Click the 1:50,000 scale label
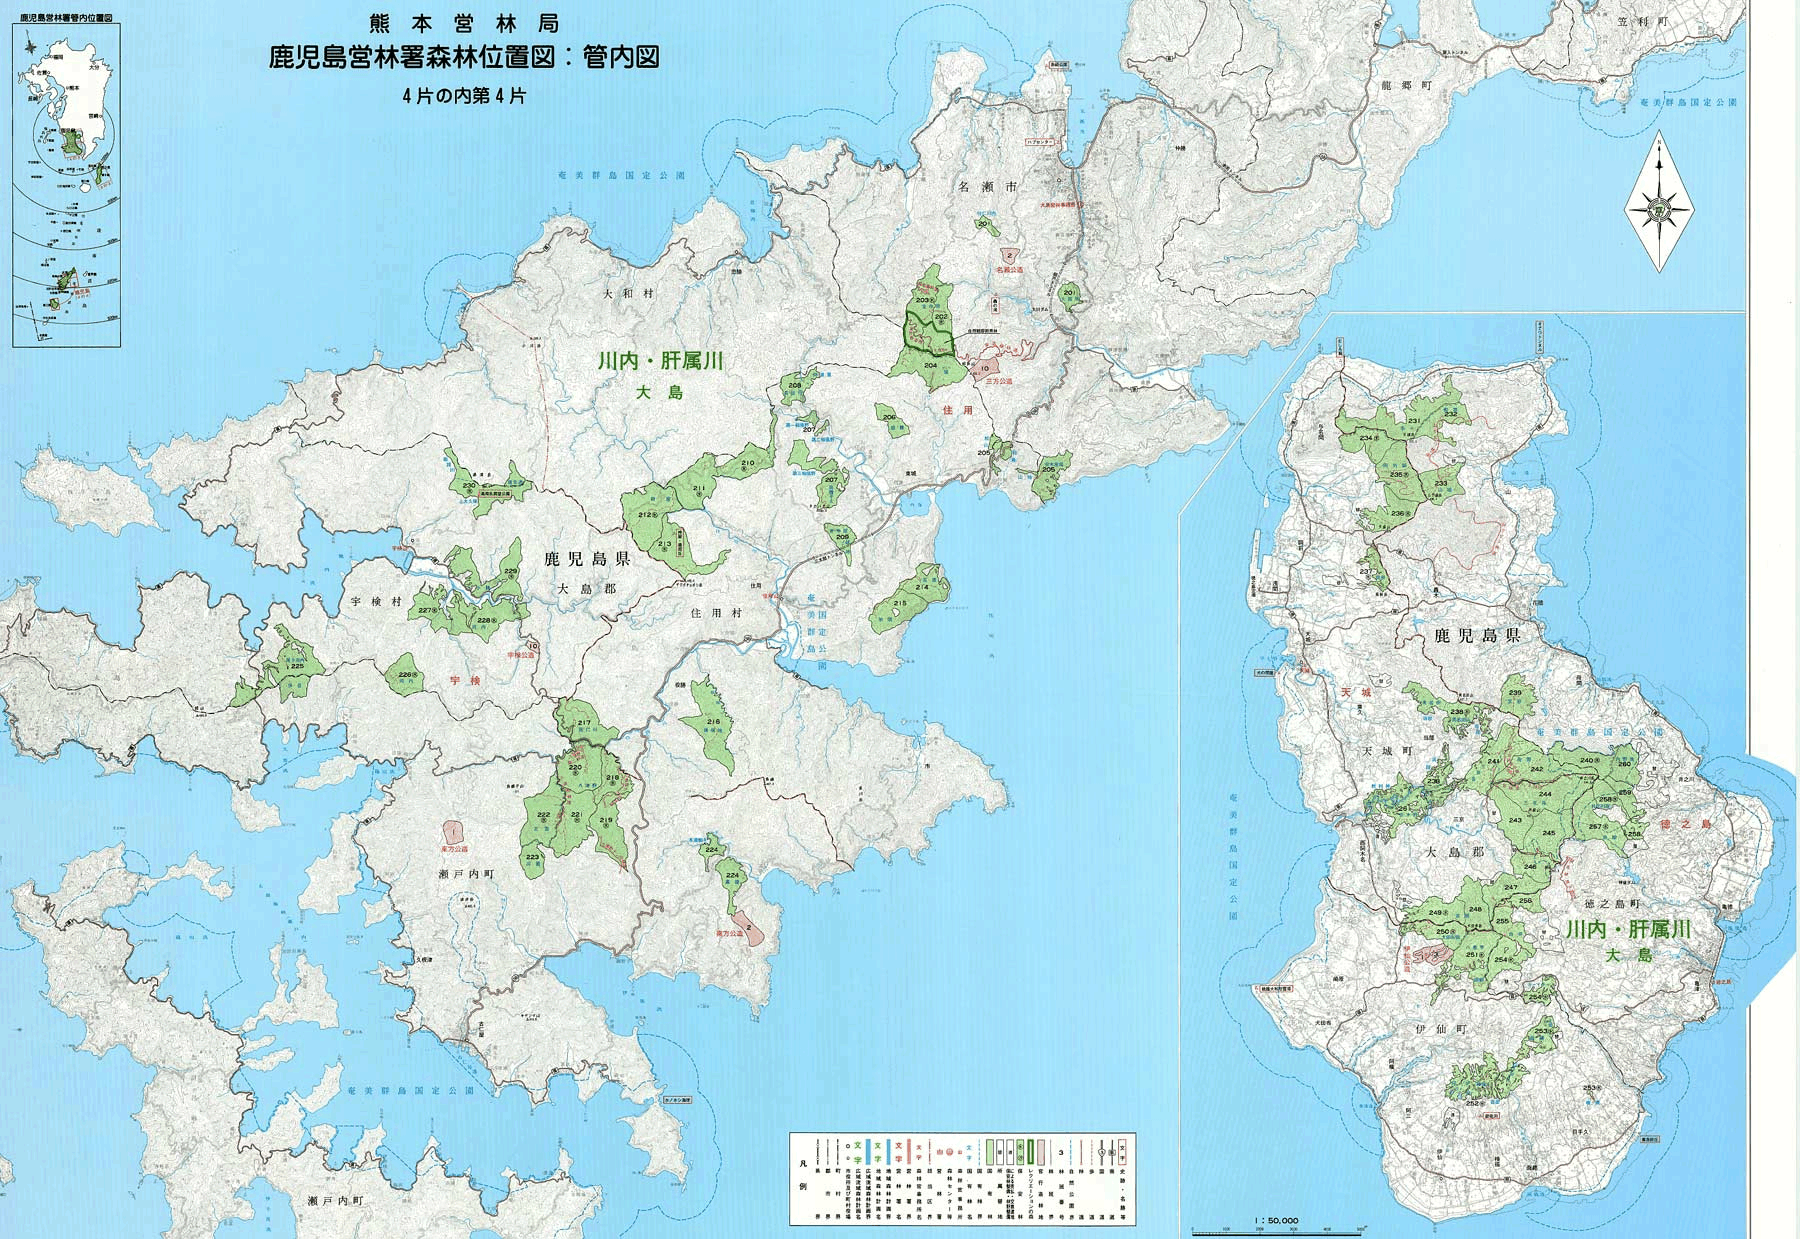The image size is (1800, 1239). 1275,1220
